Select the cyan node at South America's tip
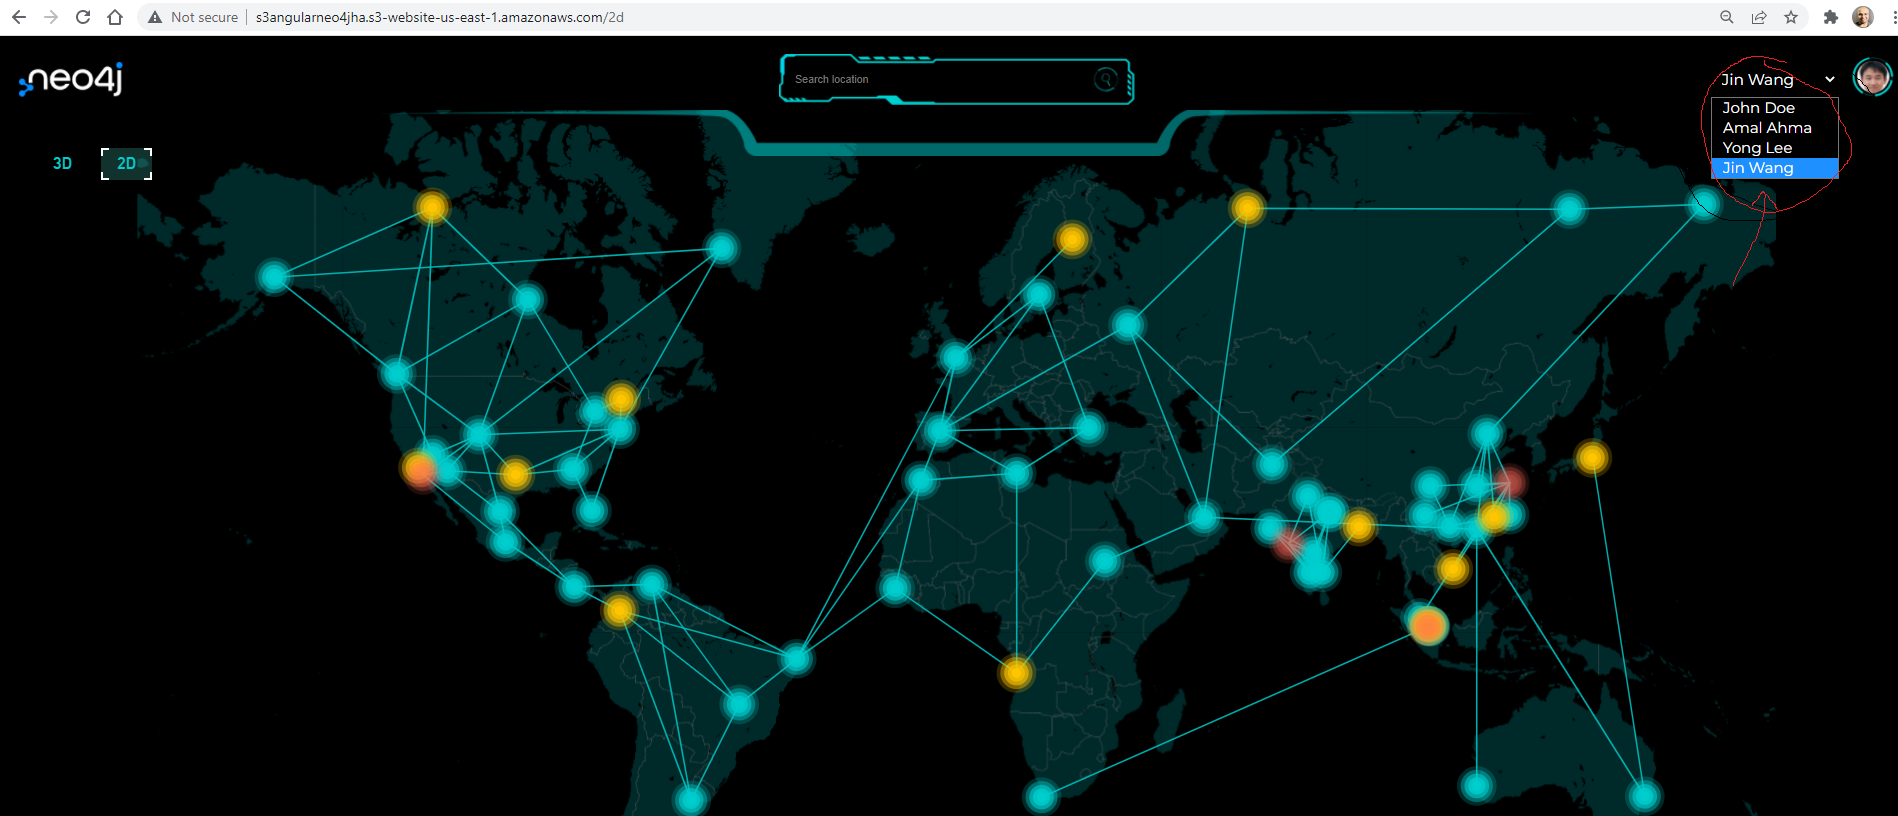Viewport: 1898px width, 816px height. point(691,800)
